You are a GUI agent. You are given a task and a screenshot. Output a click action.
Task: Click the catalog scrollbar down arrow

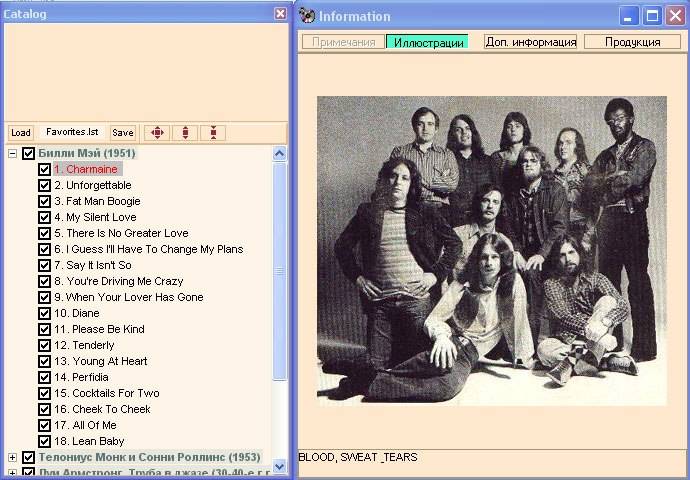279,466
